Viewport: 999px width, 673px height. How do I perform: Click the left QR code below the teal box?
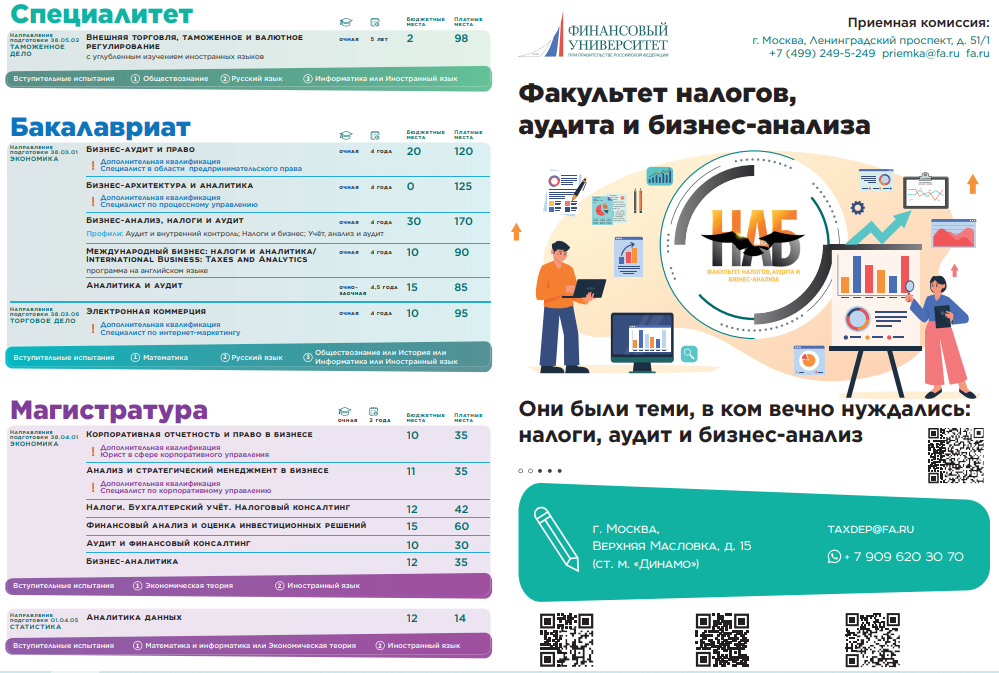(566, 640)
